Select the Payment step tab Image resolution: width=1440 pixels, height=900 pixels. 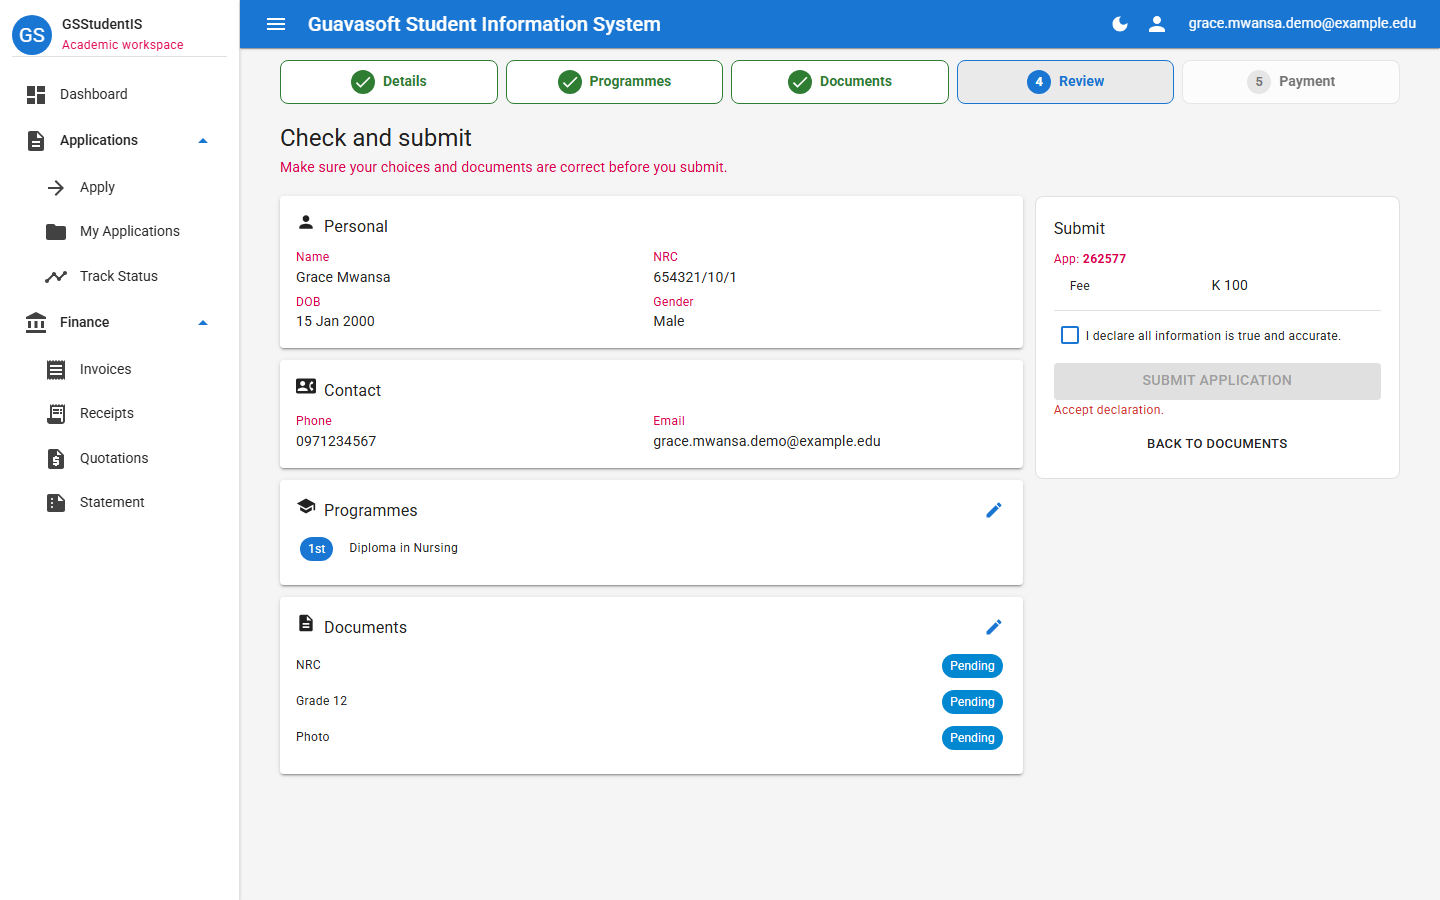click(x=1291, y=82)
